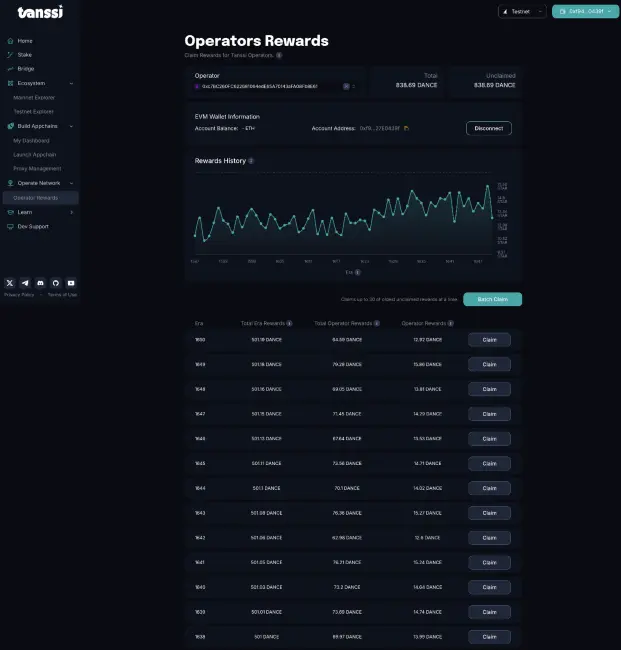
Task: Open Testnet Explorer menu item
Action: point(34,112)
